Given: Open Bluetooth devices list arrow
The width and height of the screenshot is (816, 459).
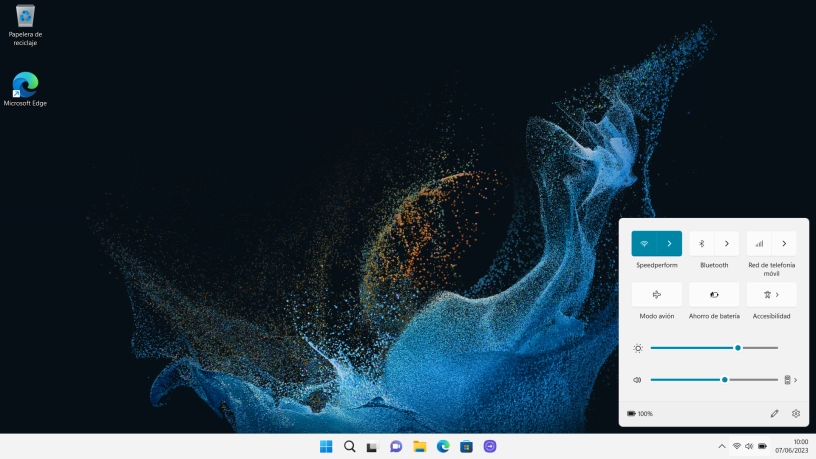Looking at the screenshot, I should click(x=726, y=244).
